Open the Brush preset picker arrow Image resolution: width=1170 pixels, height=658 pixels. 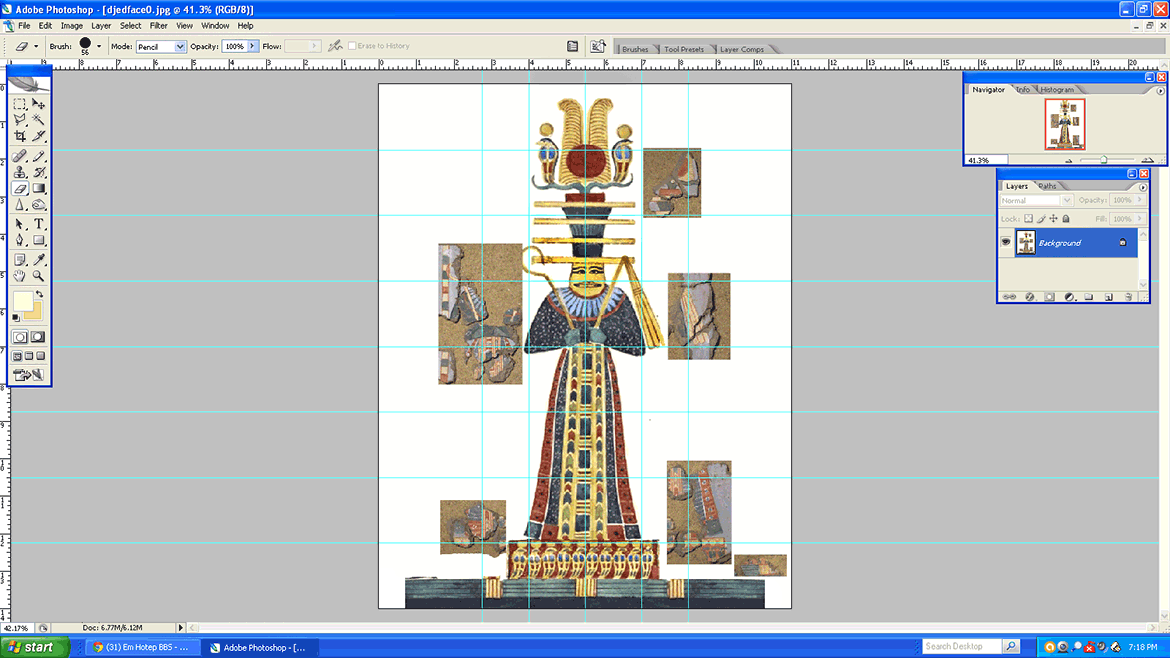point(99,47)
